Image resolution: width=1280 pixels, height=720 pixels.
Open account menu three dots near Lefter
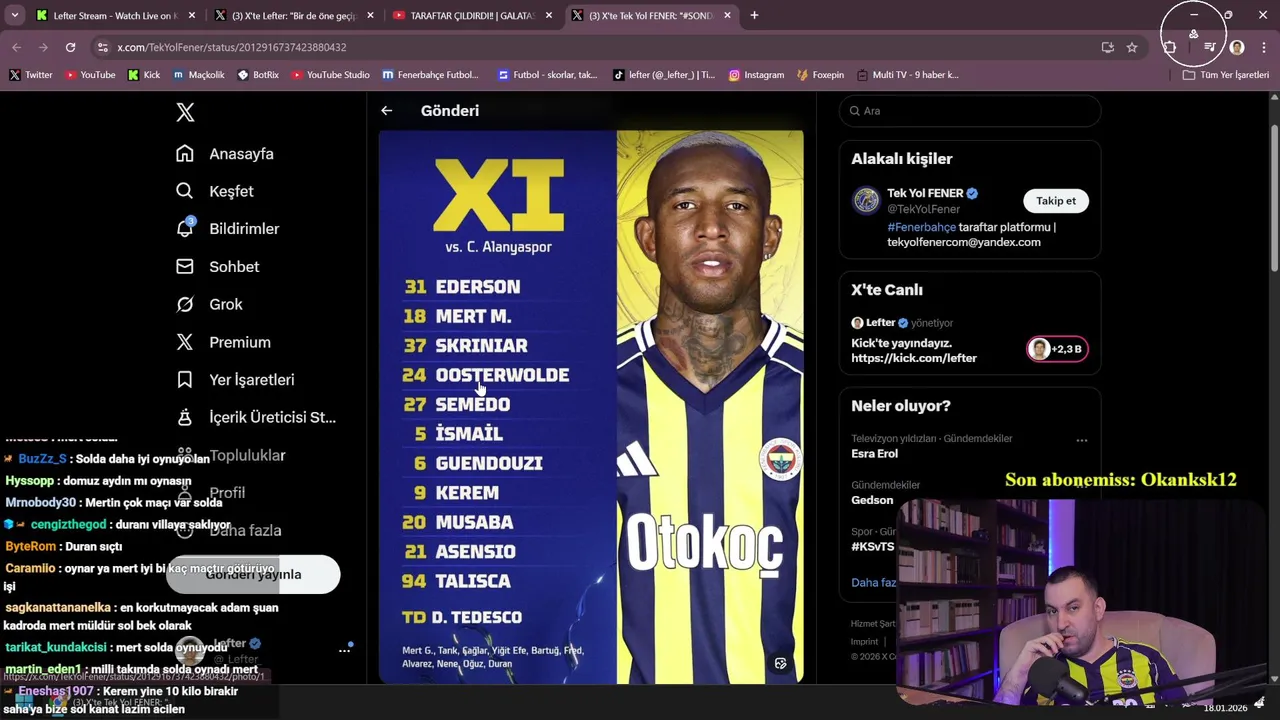coord(344,650)
